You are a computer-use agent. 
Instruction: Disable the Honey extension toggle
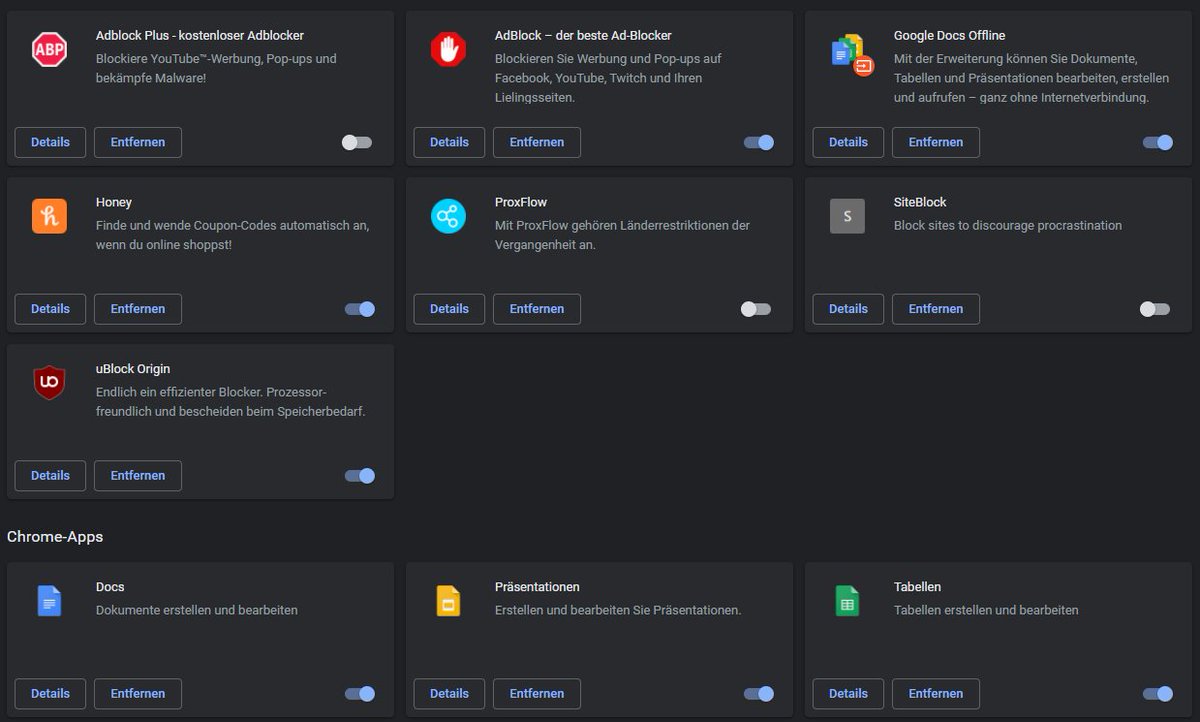click(x=360, y=309)
